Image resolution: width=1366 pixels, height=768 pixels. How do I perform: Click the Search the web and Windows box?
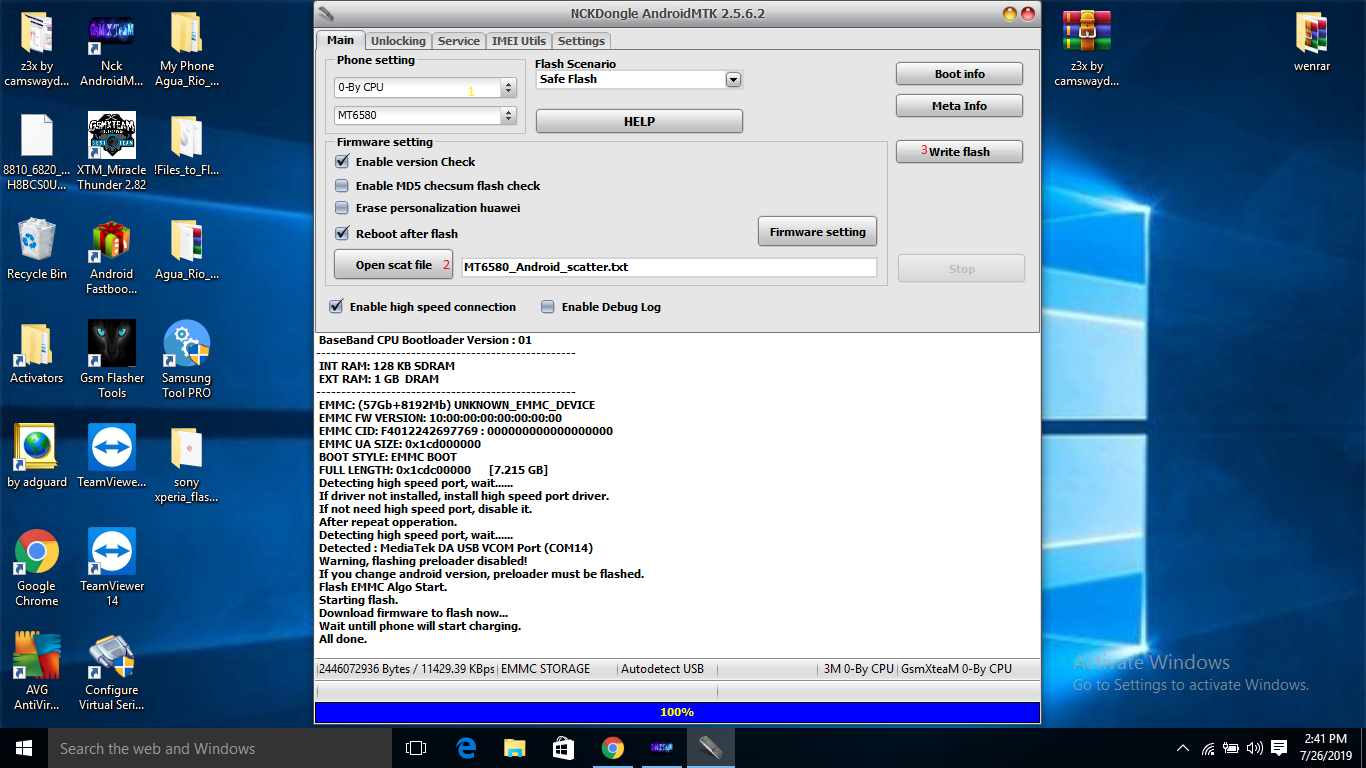click(219, 748)
